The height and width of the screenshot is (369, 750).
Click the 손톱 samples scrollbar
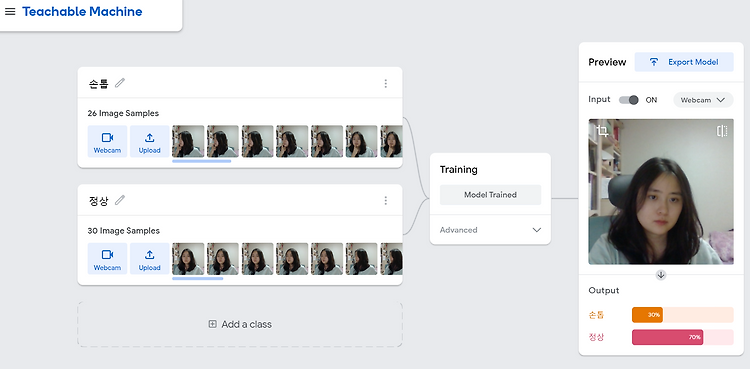pyautogui.click(x=201, y=161)
